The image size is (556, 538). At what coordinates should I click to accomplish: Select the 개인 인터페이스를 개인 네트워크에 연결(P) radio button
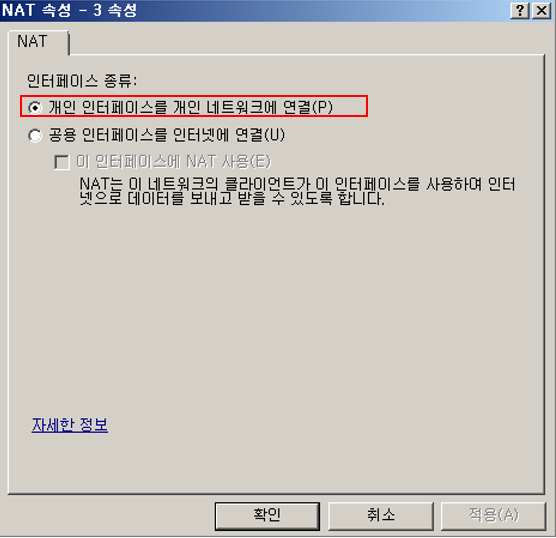click(181, 107)
